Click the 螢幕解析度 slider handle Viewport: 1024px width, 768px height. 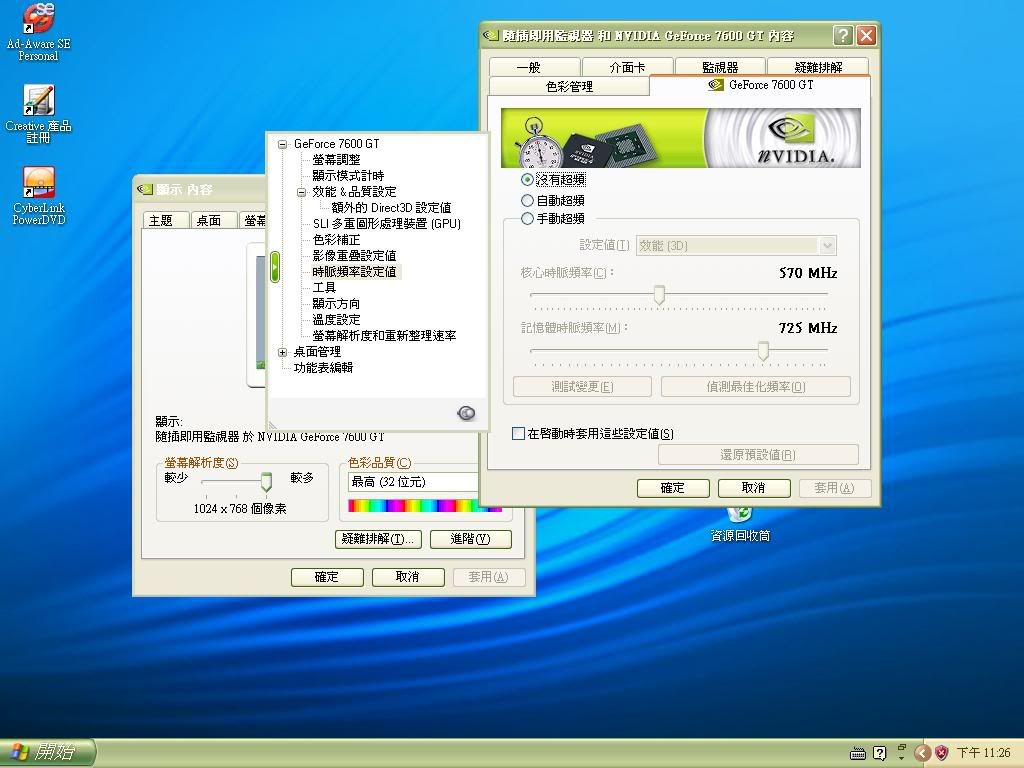[x=266, y=482]
